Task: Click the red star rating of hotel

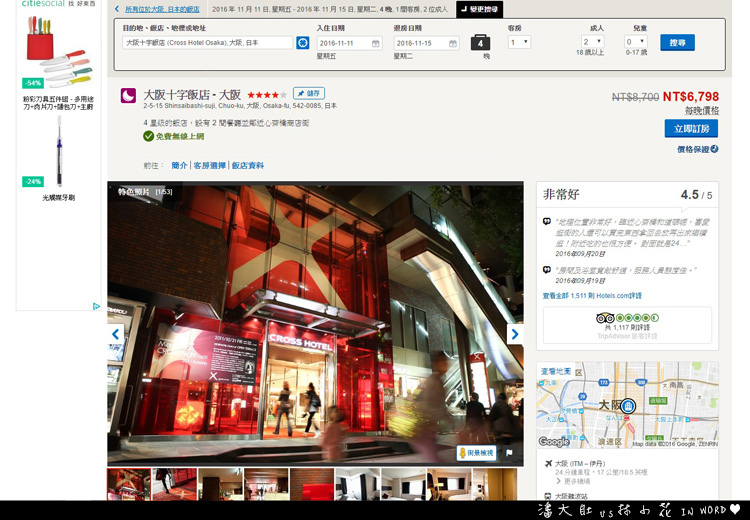Action: (x=266, y=95)
